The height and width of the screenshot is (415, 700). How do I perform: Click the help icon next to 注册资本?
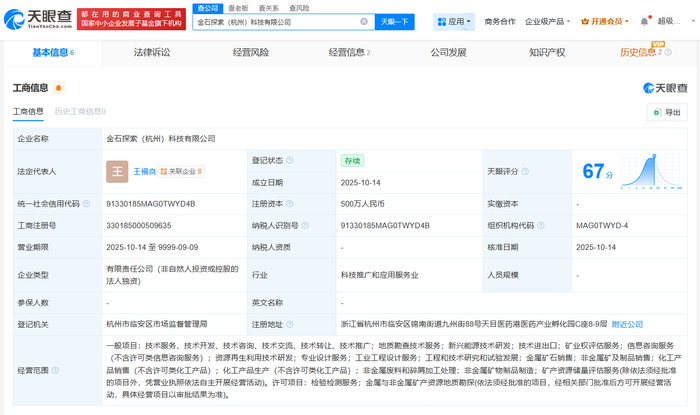click(290, 204)
